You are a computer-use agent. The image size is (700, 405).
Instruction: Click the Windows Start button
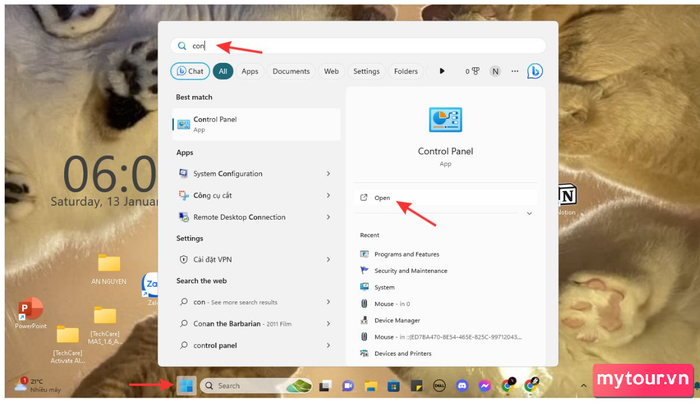click(186, 386)
